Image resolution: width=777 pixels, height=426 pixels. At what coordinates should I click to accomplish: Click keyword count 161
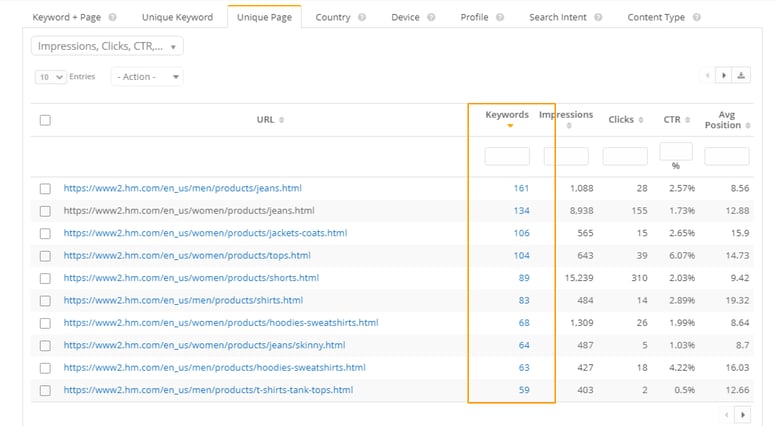521,188
